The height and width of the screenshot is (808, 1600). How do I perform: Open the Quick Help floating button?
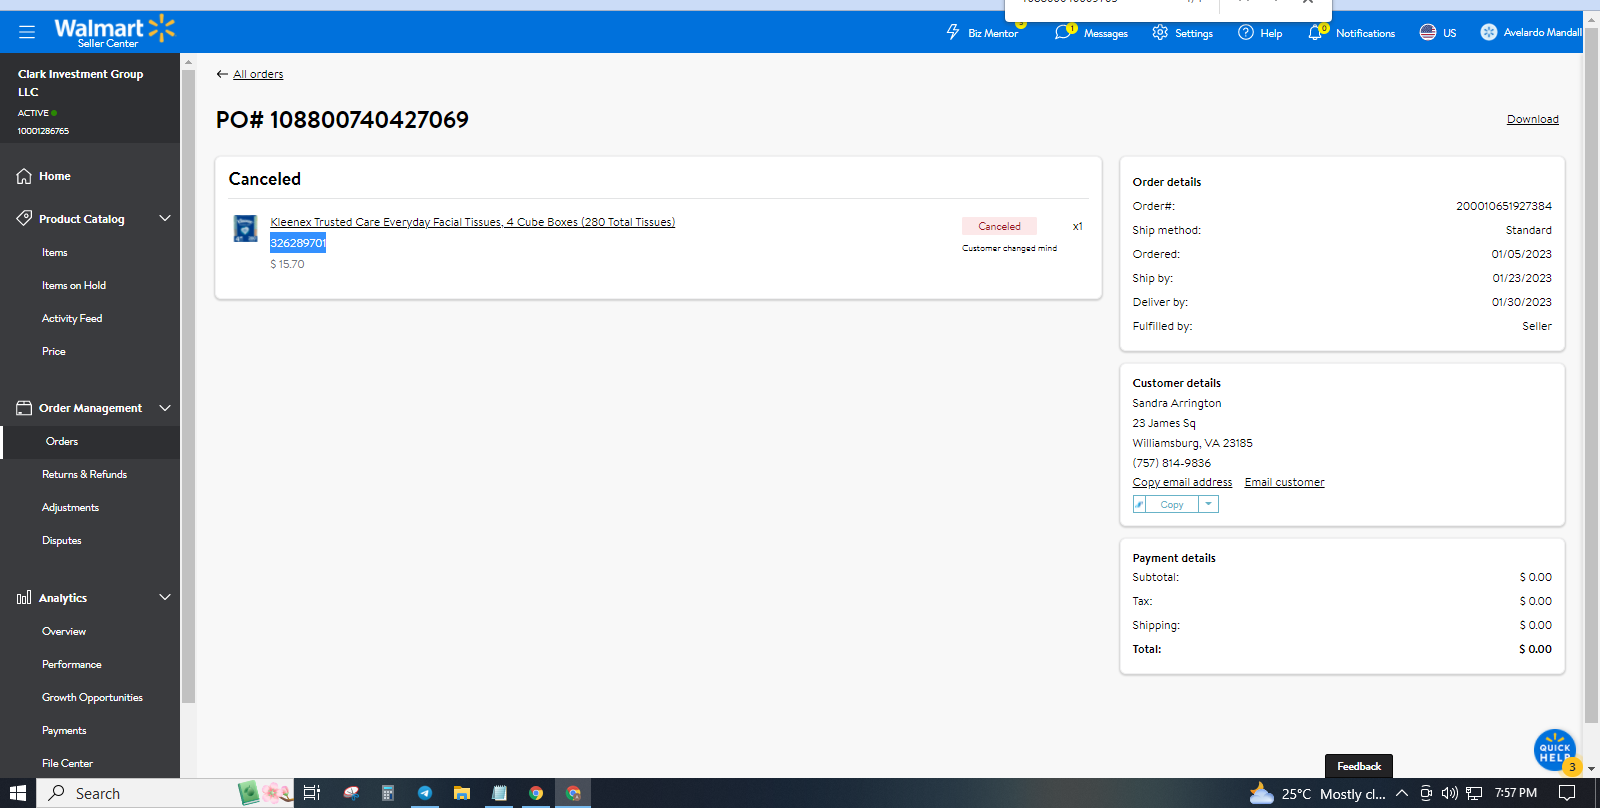click(x=1555, y=750)
